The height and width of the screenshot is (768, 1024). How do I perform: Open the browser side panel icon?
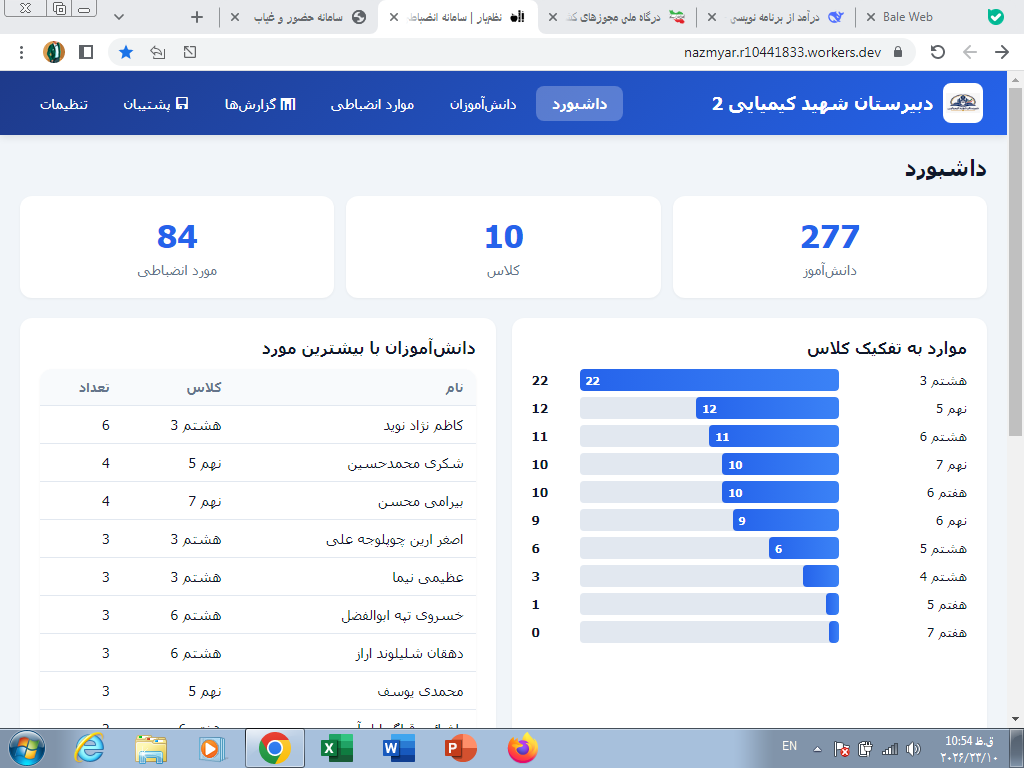[86, 52]
